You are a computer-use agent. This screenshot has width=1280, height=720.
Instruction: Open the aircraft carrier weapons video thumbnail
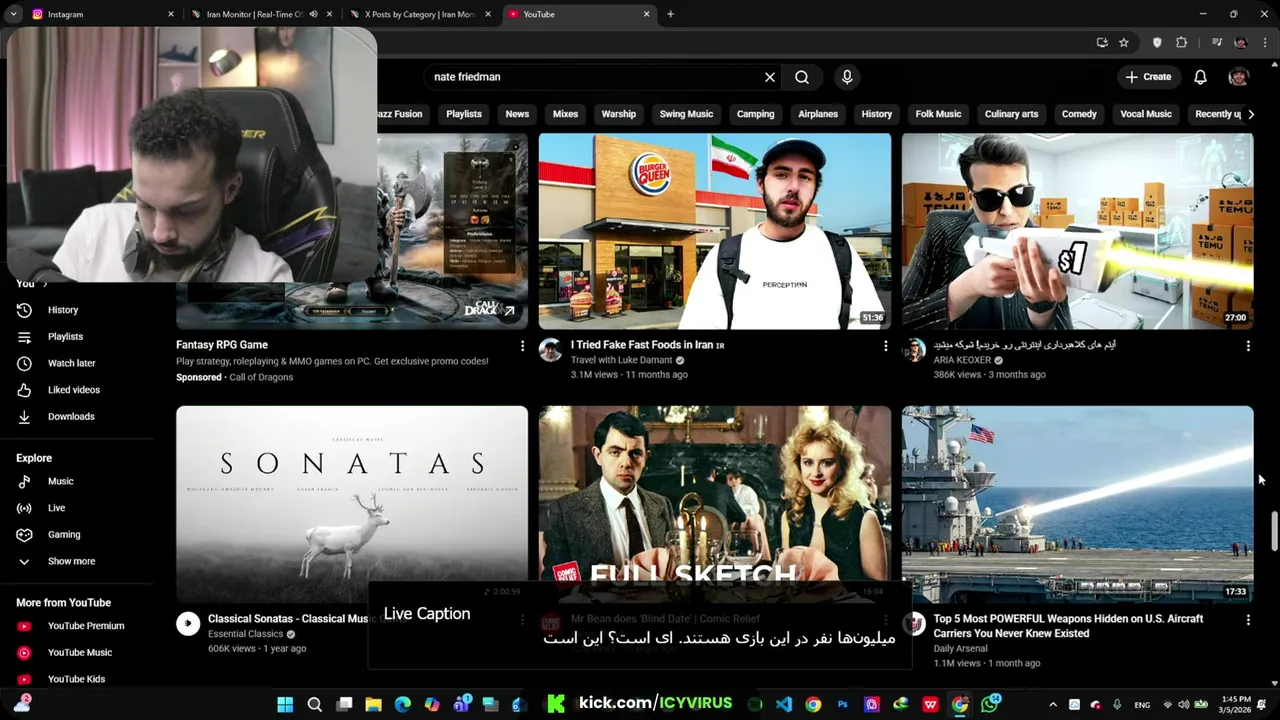pyautogui.click(x=1077, y=503)
